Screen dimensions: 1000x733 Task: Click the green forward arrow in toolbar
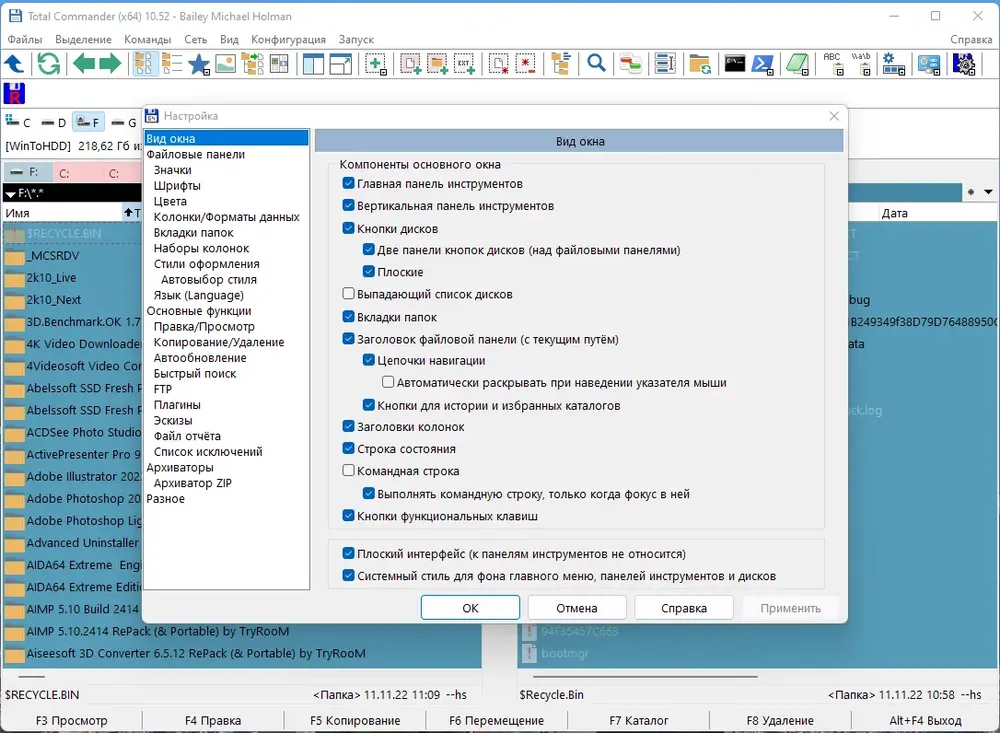point(110,64)
